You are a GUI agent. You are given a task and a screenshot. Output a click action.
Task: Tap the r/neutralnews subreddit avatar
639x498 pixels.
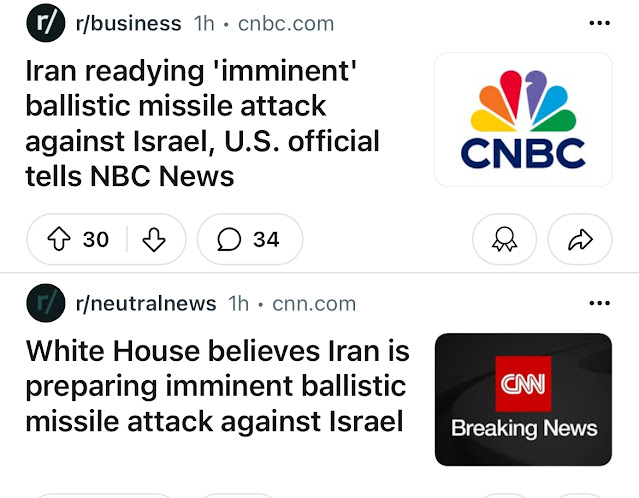tap(44, 302)
